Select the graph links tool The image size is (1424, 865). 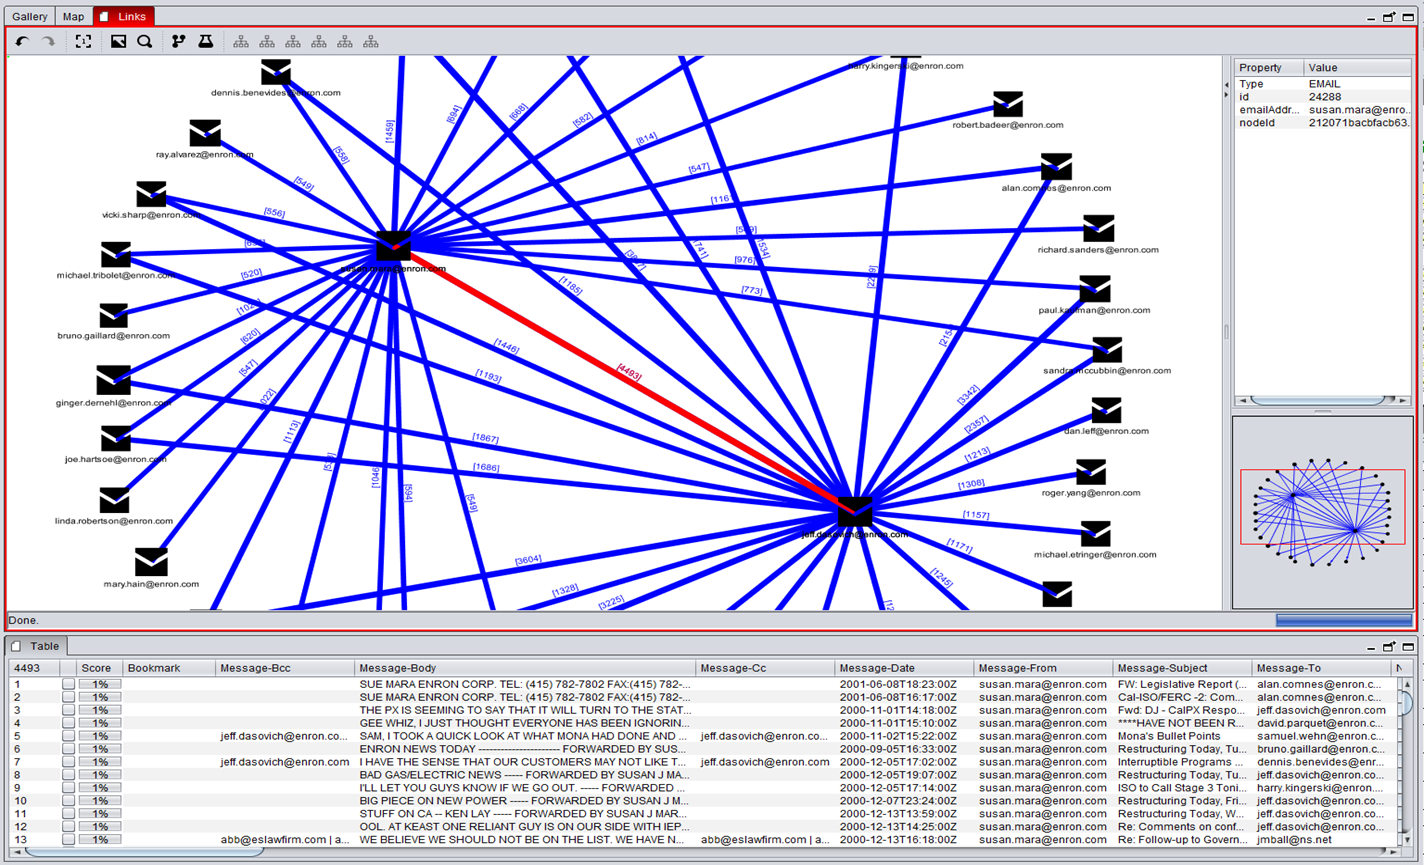180,41
